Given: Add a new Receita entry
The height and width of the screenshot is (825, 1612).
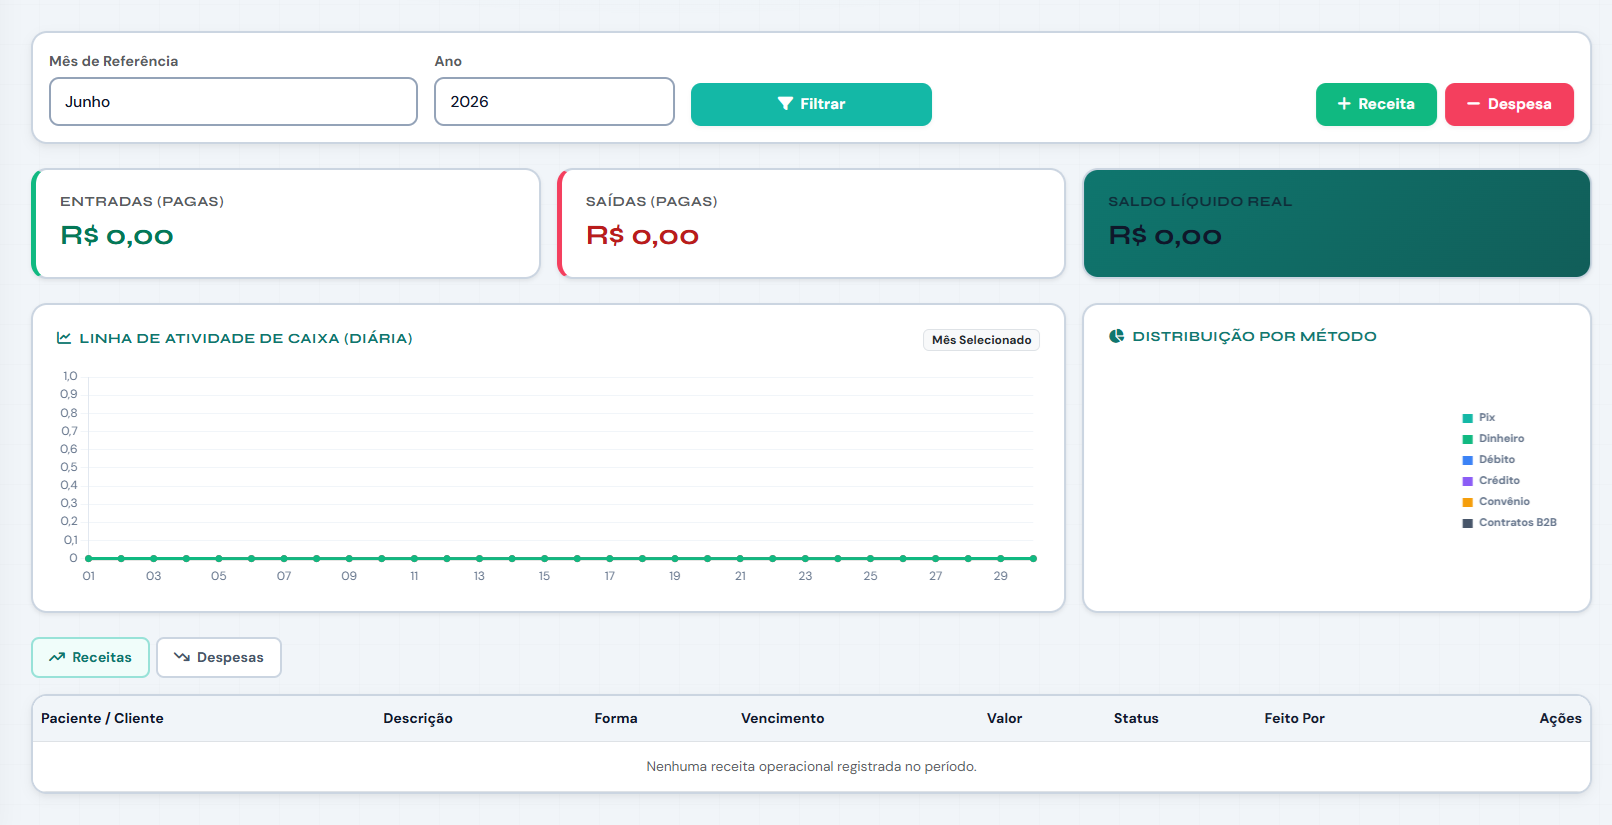Looking at the screenshot, I should click(x=1376, y=104).
